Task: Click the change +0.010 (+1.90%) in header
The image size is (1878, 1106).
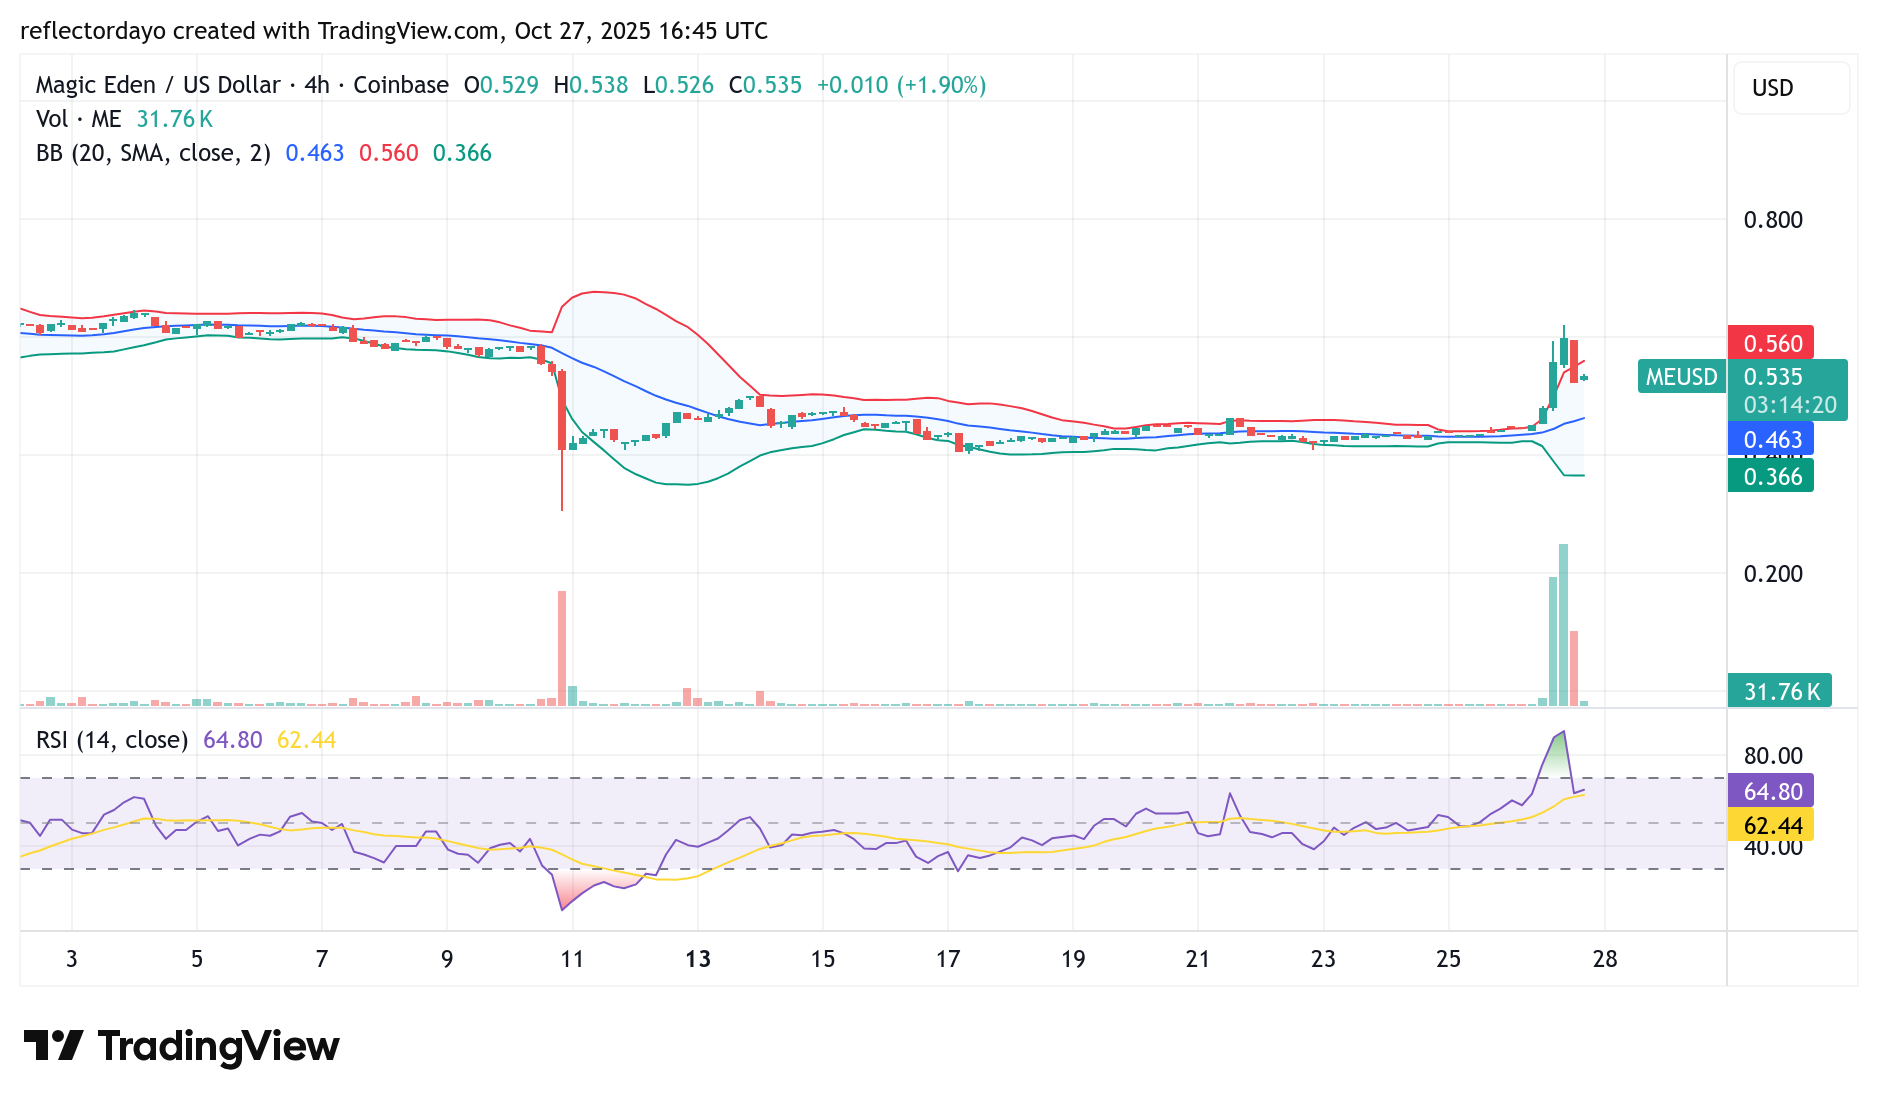Action: pos(901,85)
